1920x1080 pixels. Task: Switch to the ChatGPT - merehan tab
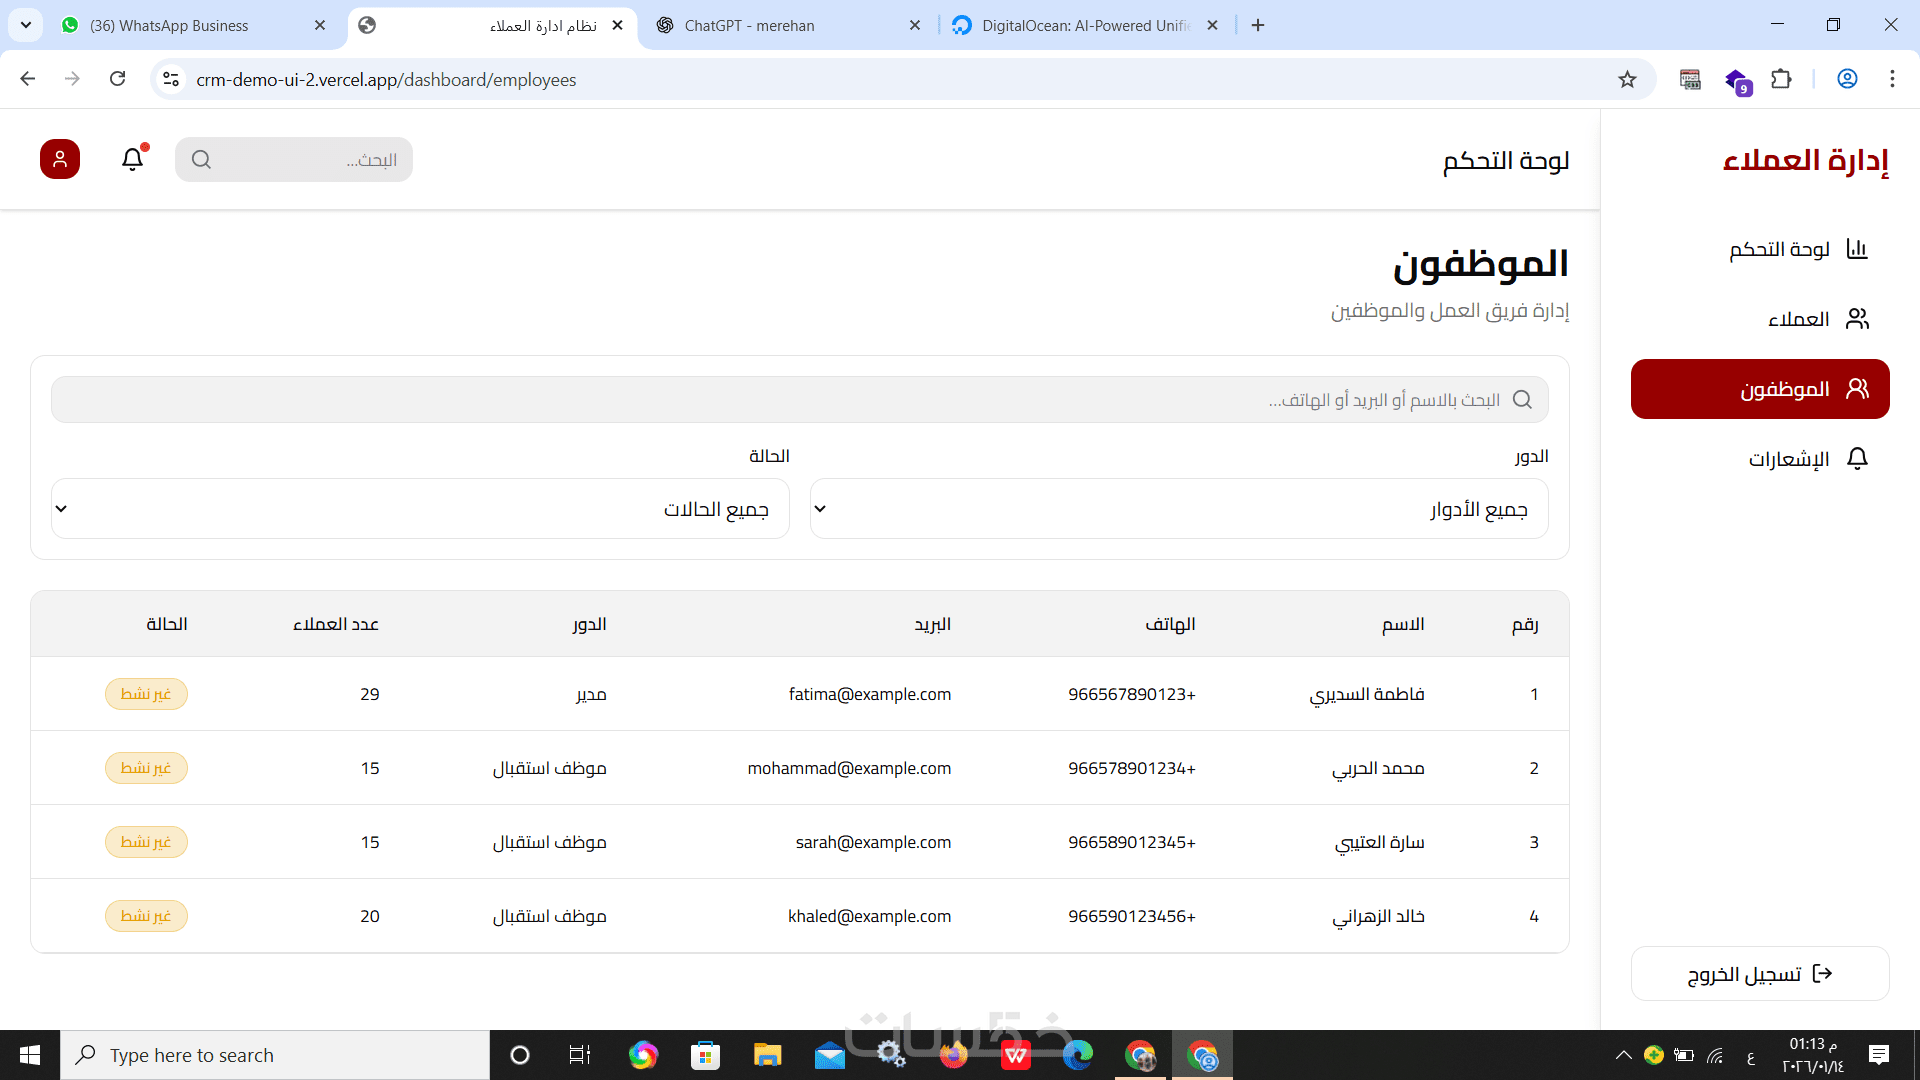pyautogui.click(x=750, y=26)
